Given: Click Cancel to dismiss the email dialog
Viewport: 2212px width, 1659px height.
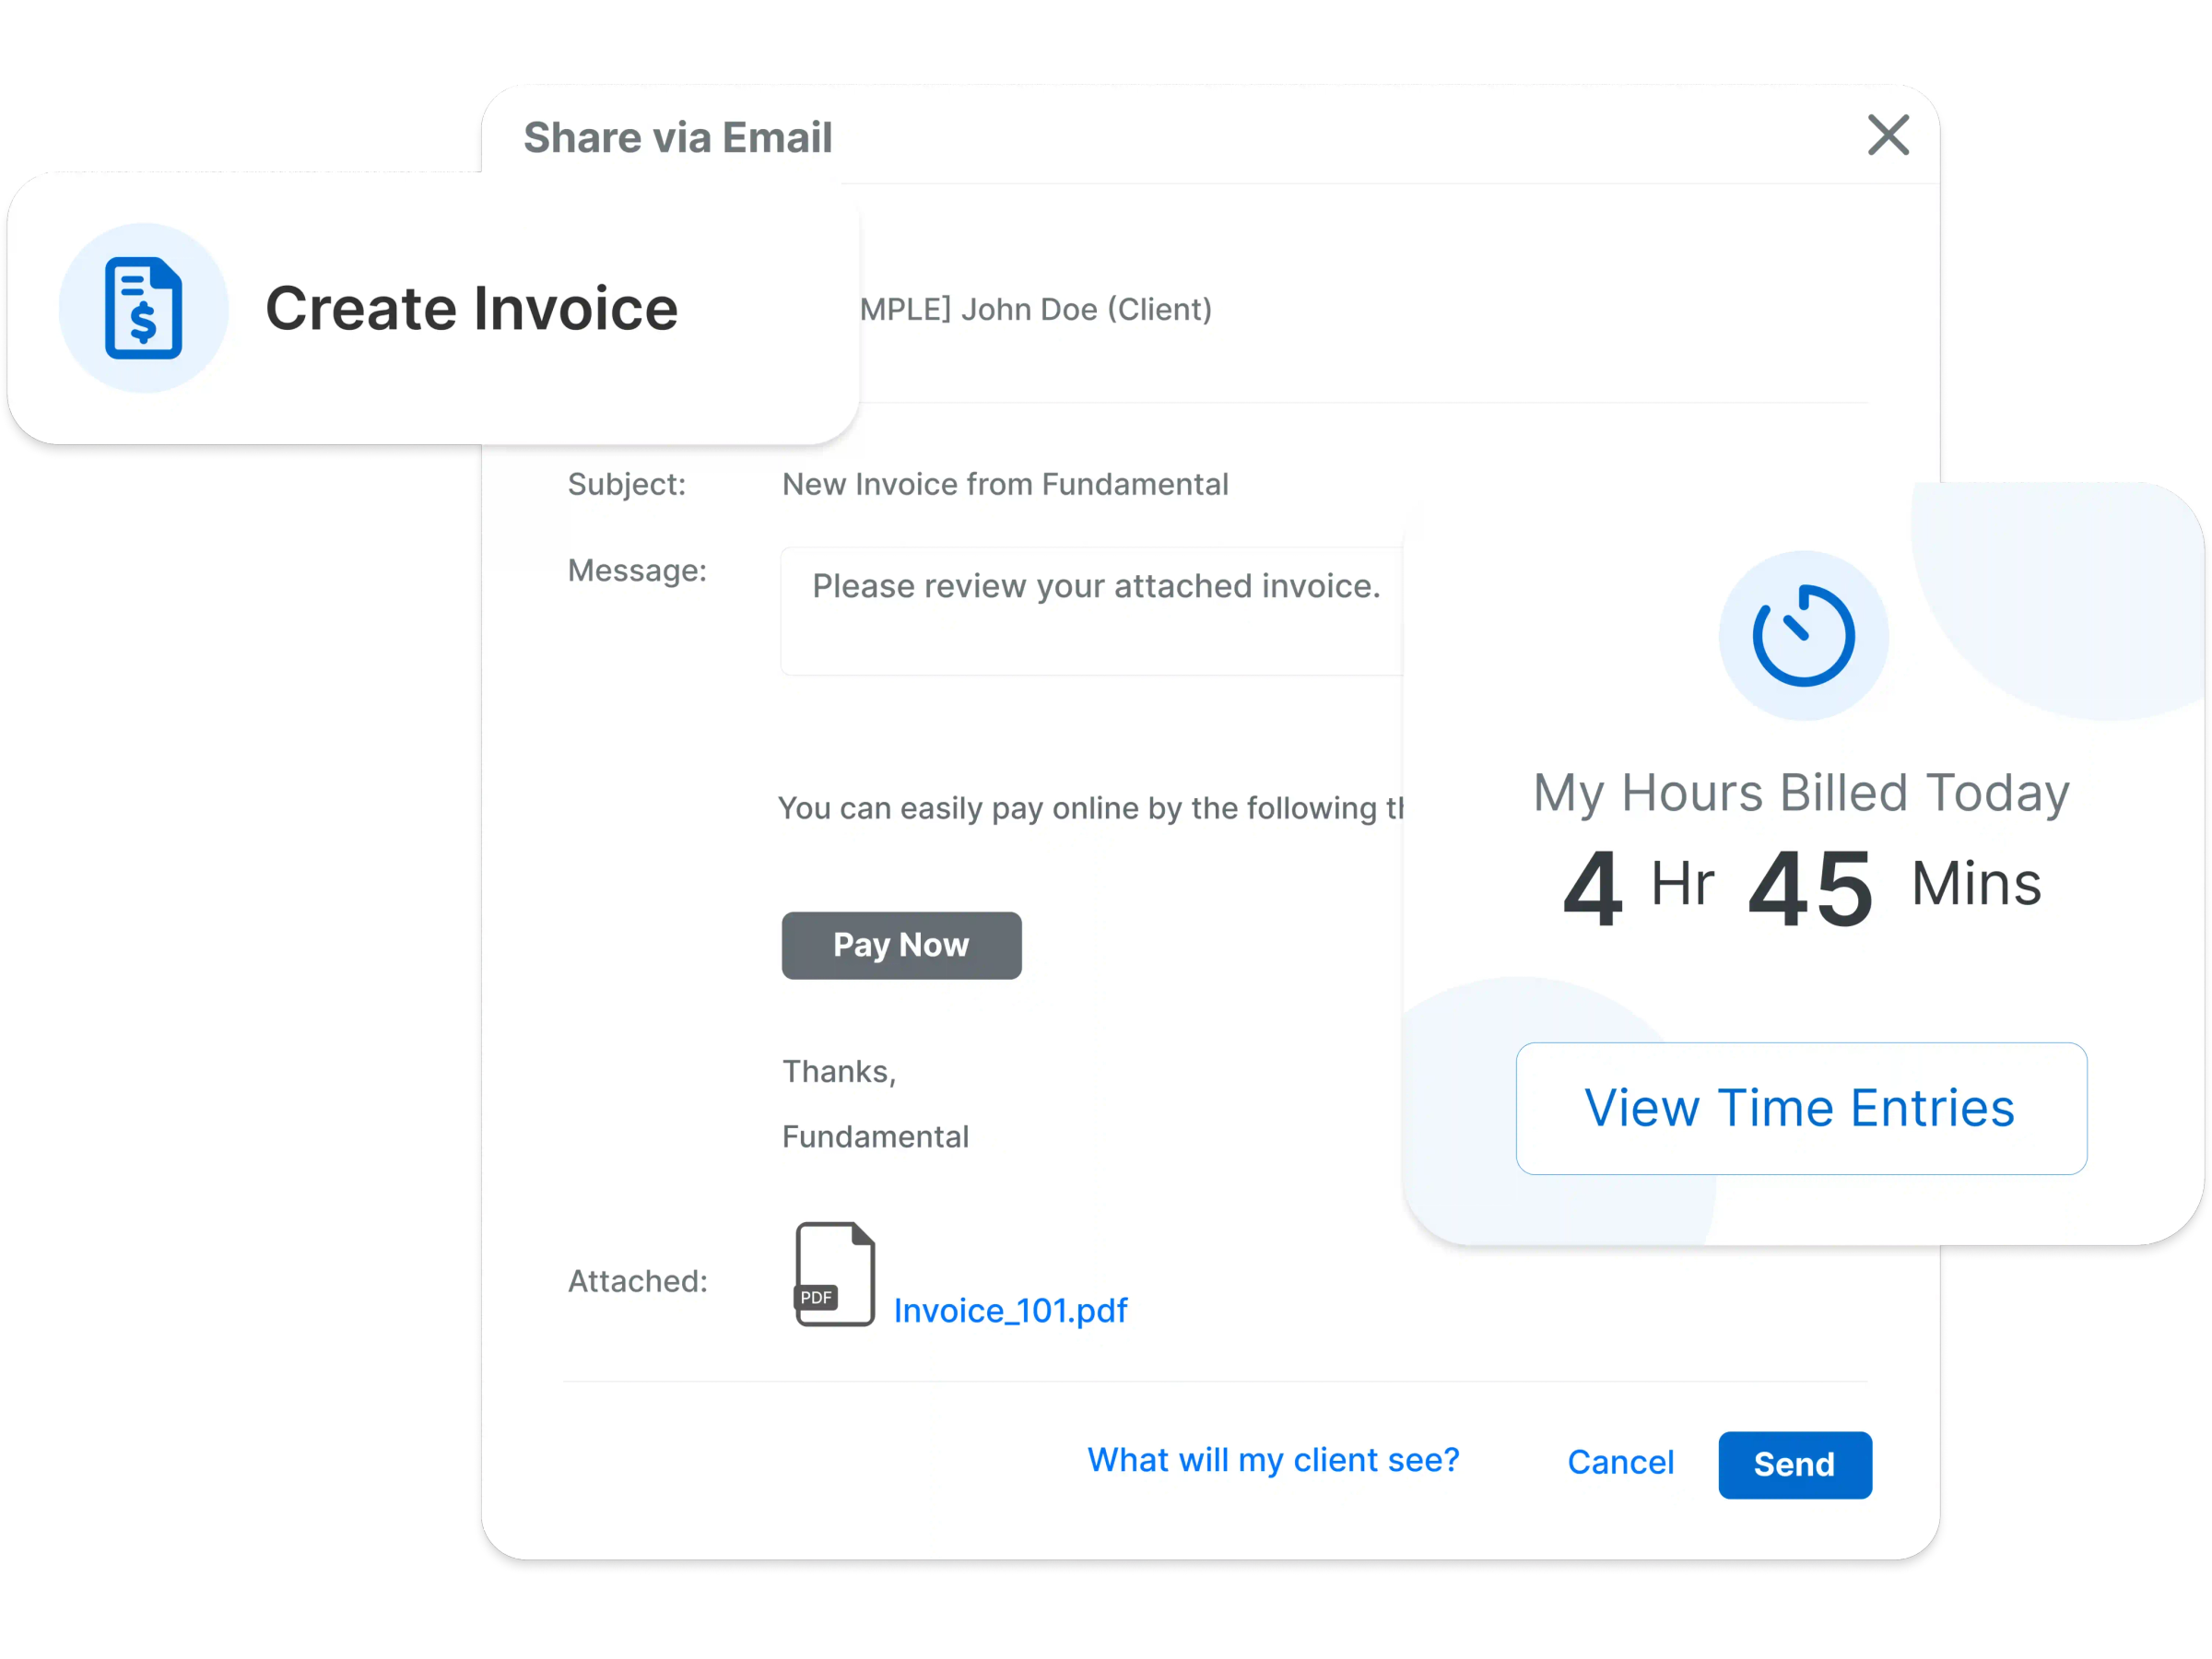Looking at the screenshot, I should 1621,1462.
